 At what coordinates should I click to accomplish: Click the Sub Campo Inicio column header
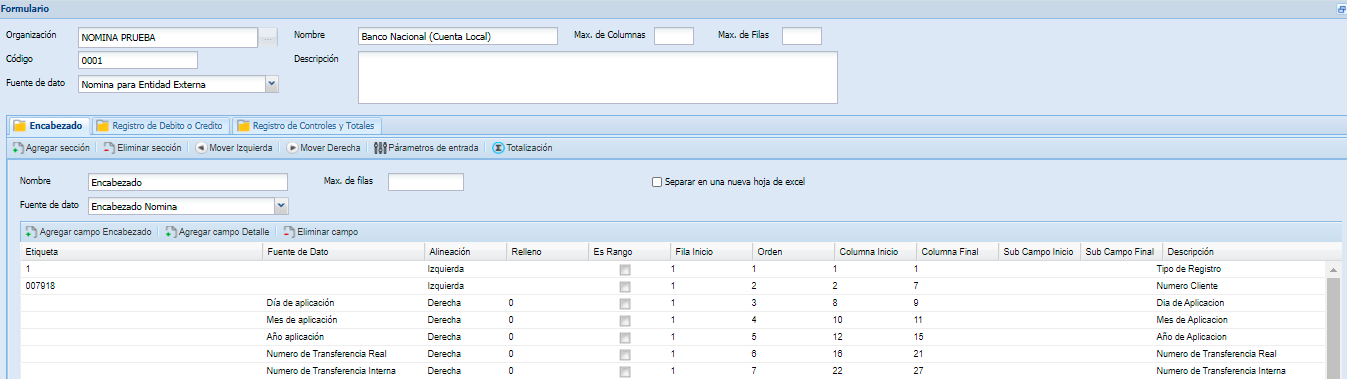pyautogui.click(x=1040, y=252)
